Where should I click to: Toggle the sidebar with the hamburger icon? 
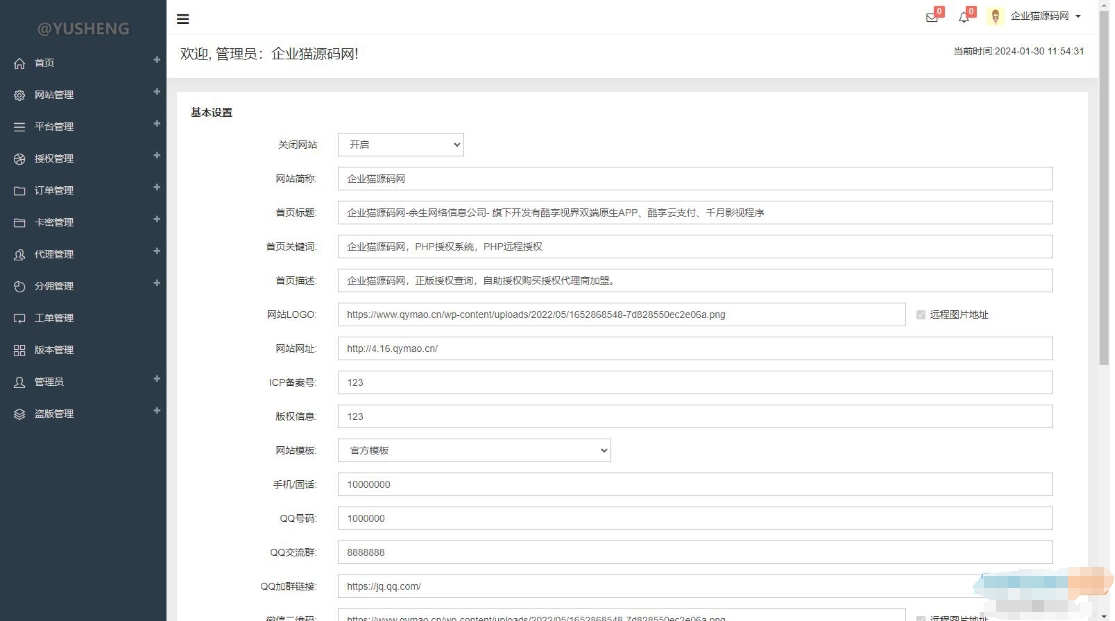point(182,19)
